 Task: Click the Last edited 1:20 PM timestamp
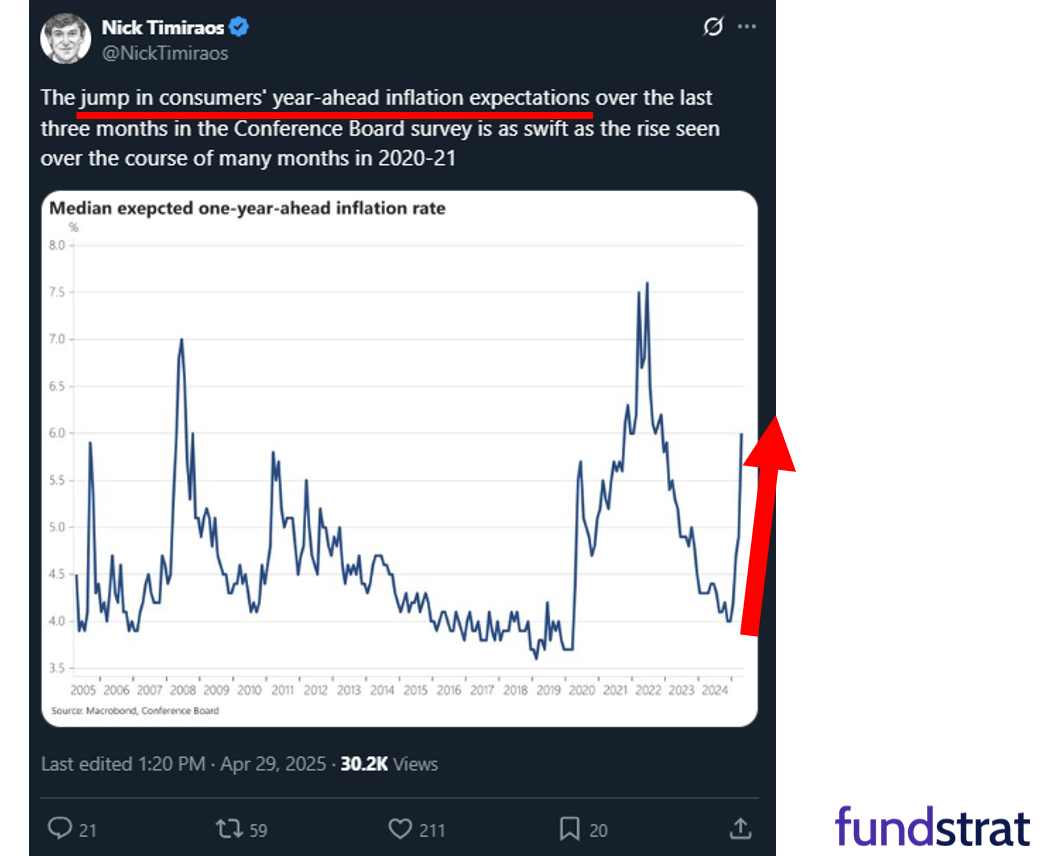coord(123,764)
